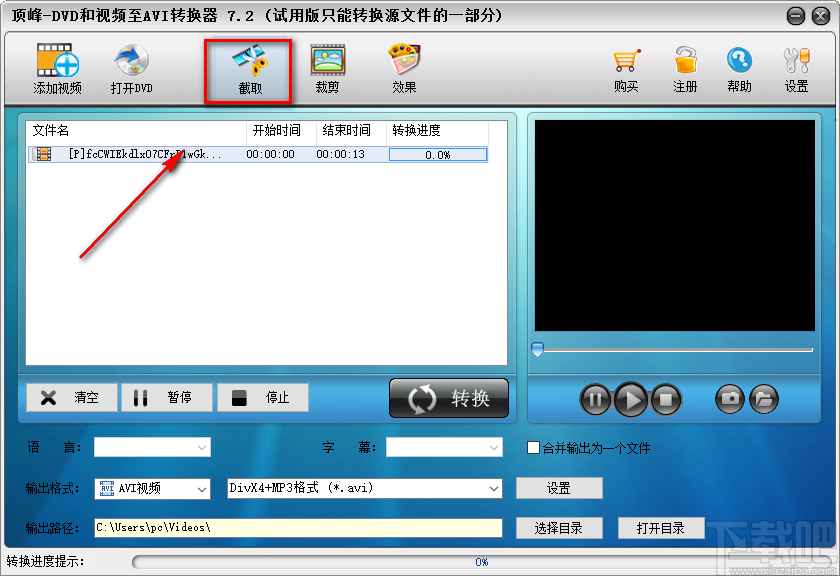Open 设置 settings in the top toolbar
840x576 pixels.
(x=796, y=69)
